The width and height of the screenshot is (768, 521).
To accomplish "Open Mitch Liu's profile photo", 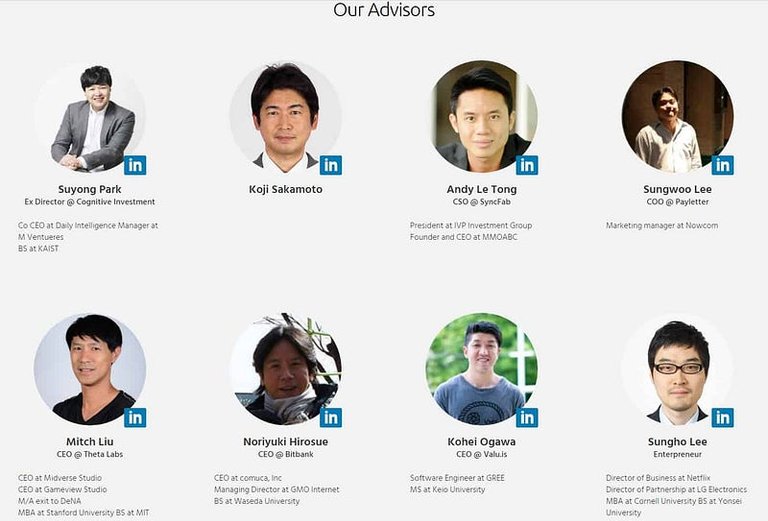I will point(89,369).
